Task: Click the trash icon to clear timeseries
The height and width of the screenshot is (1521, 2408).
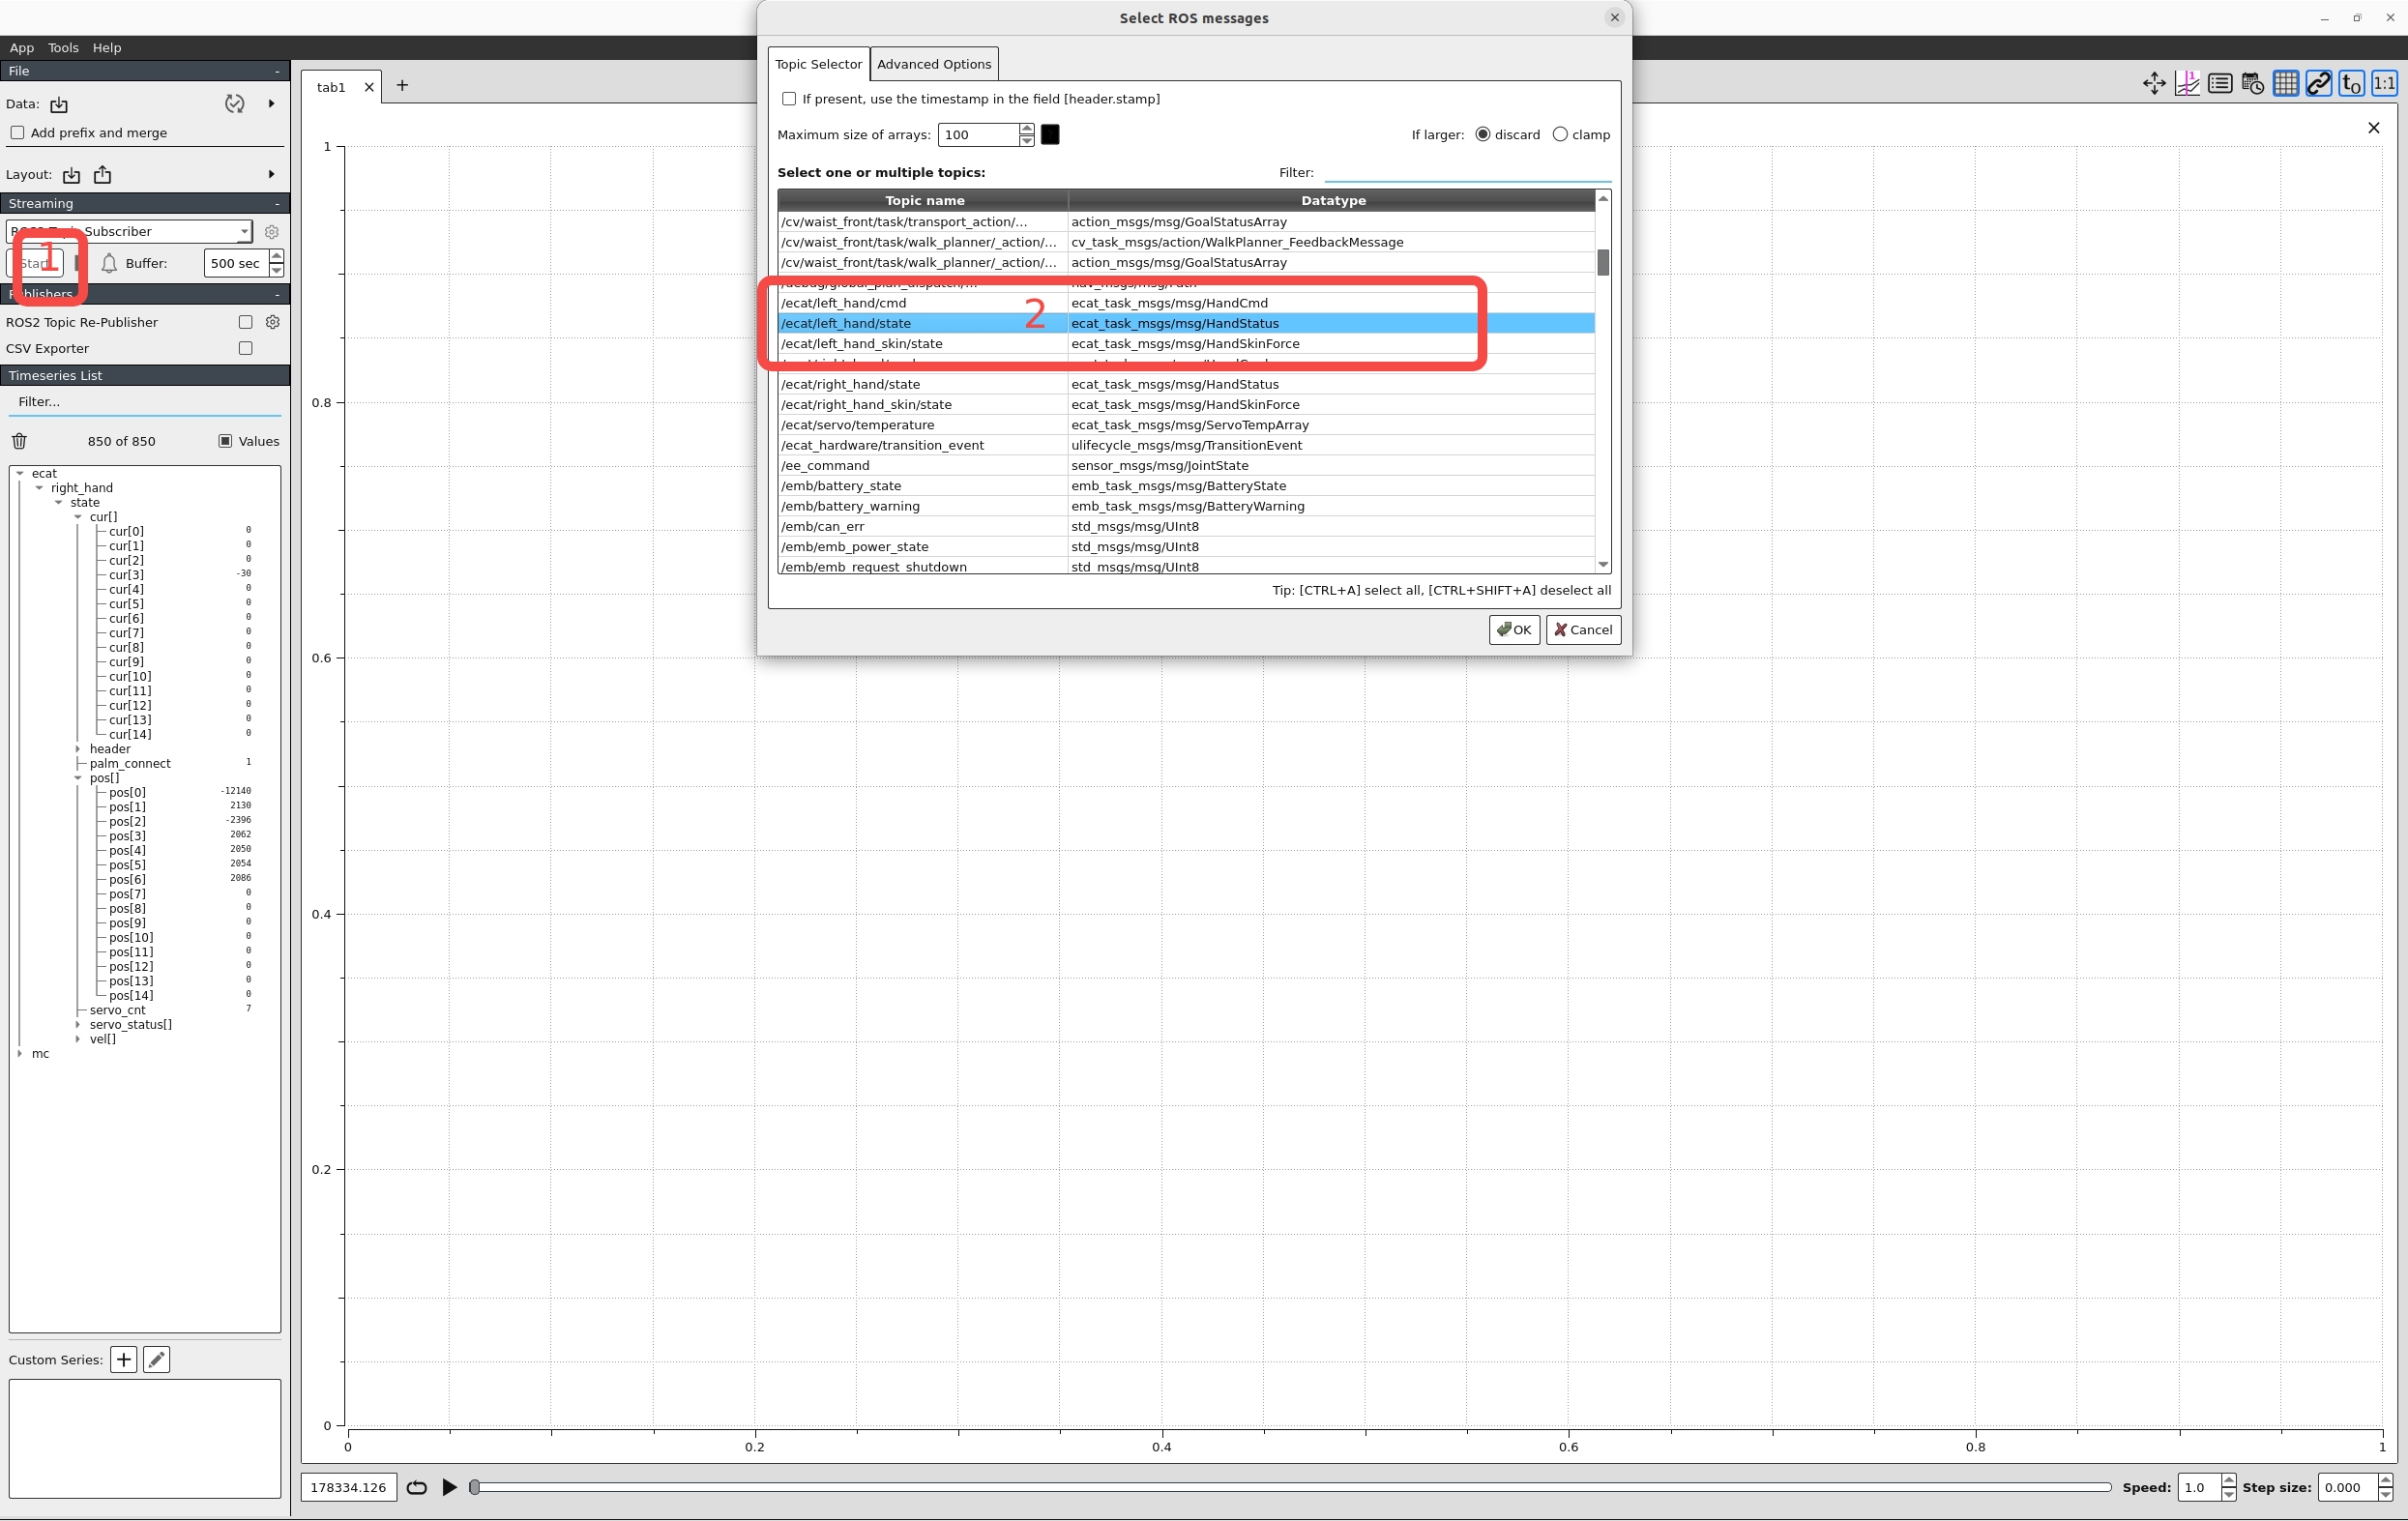Action: [19, 441]
